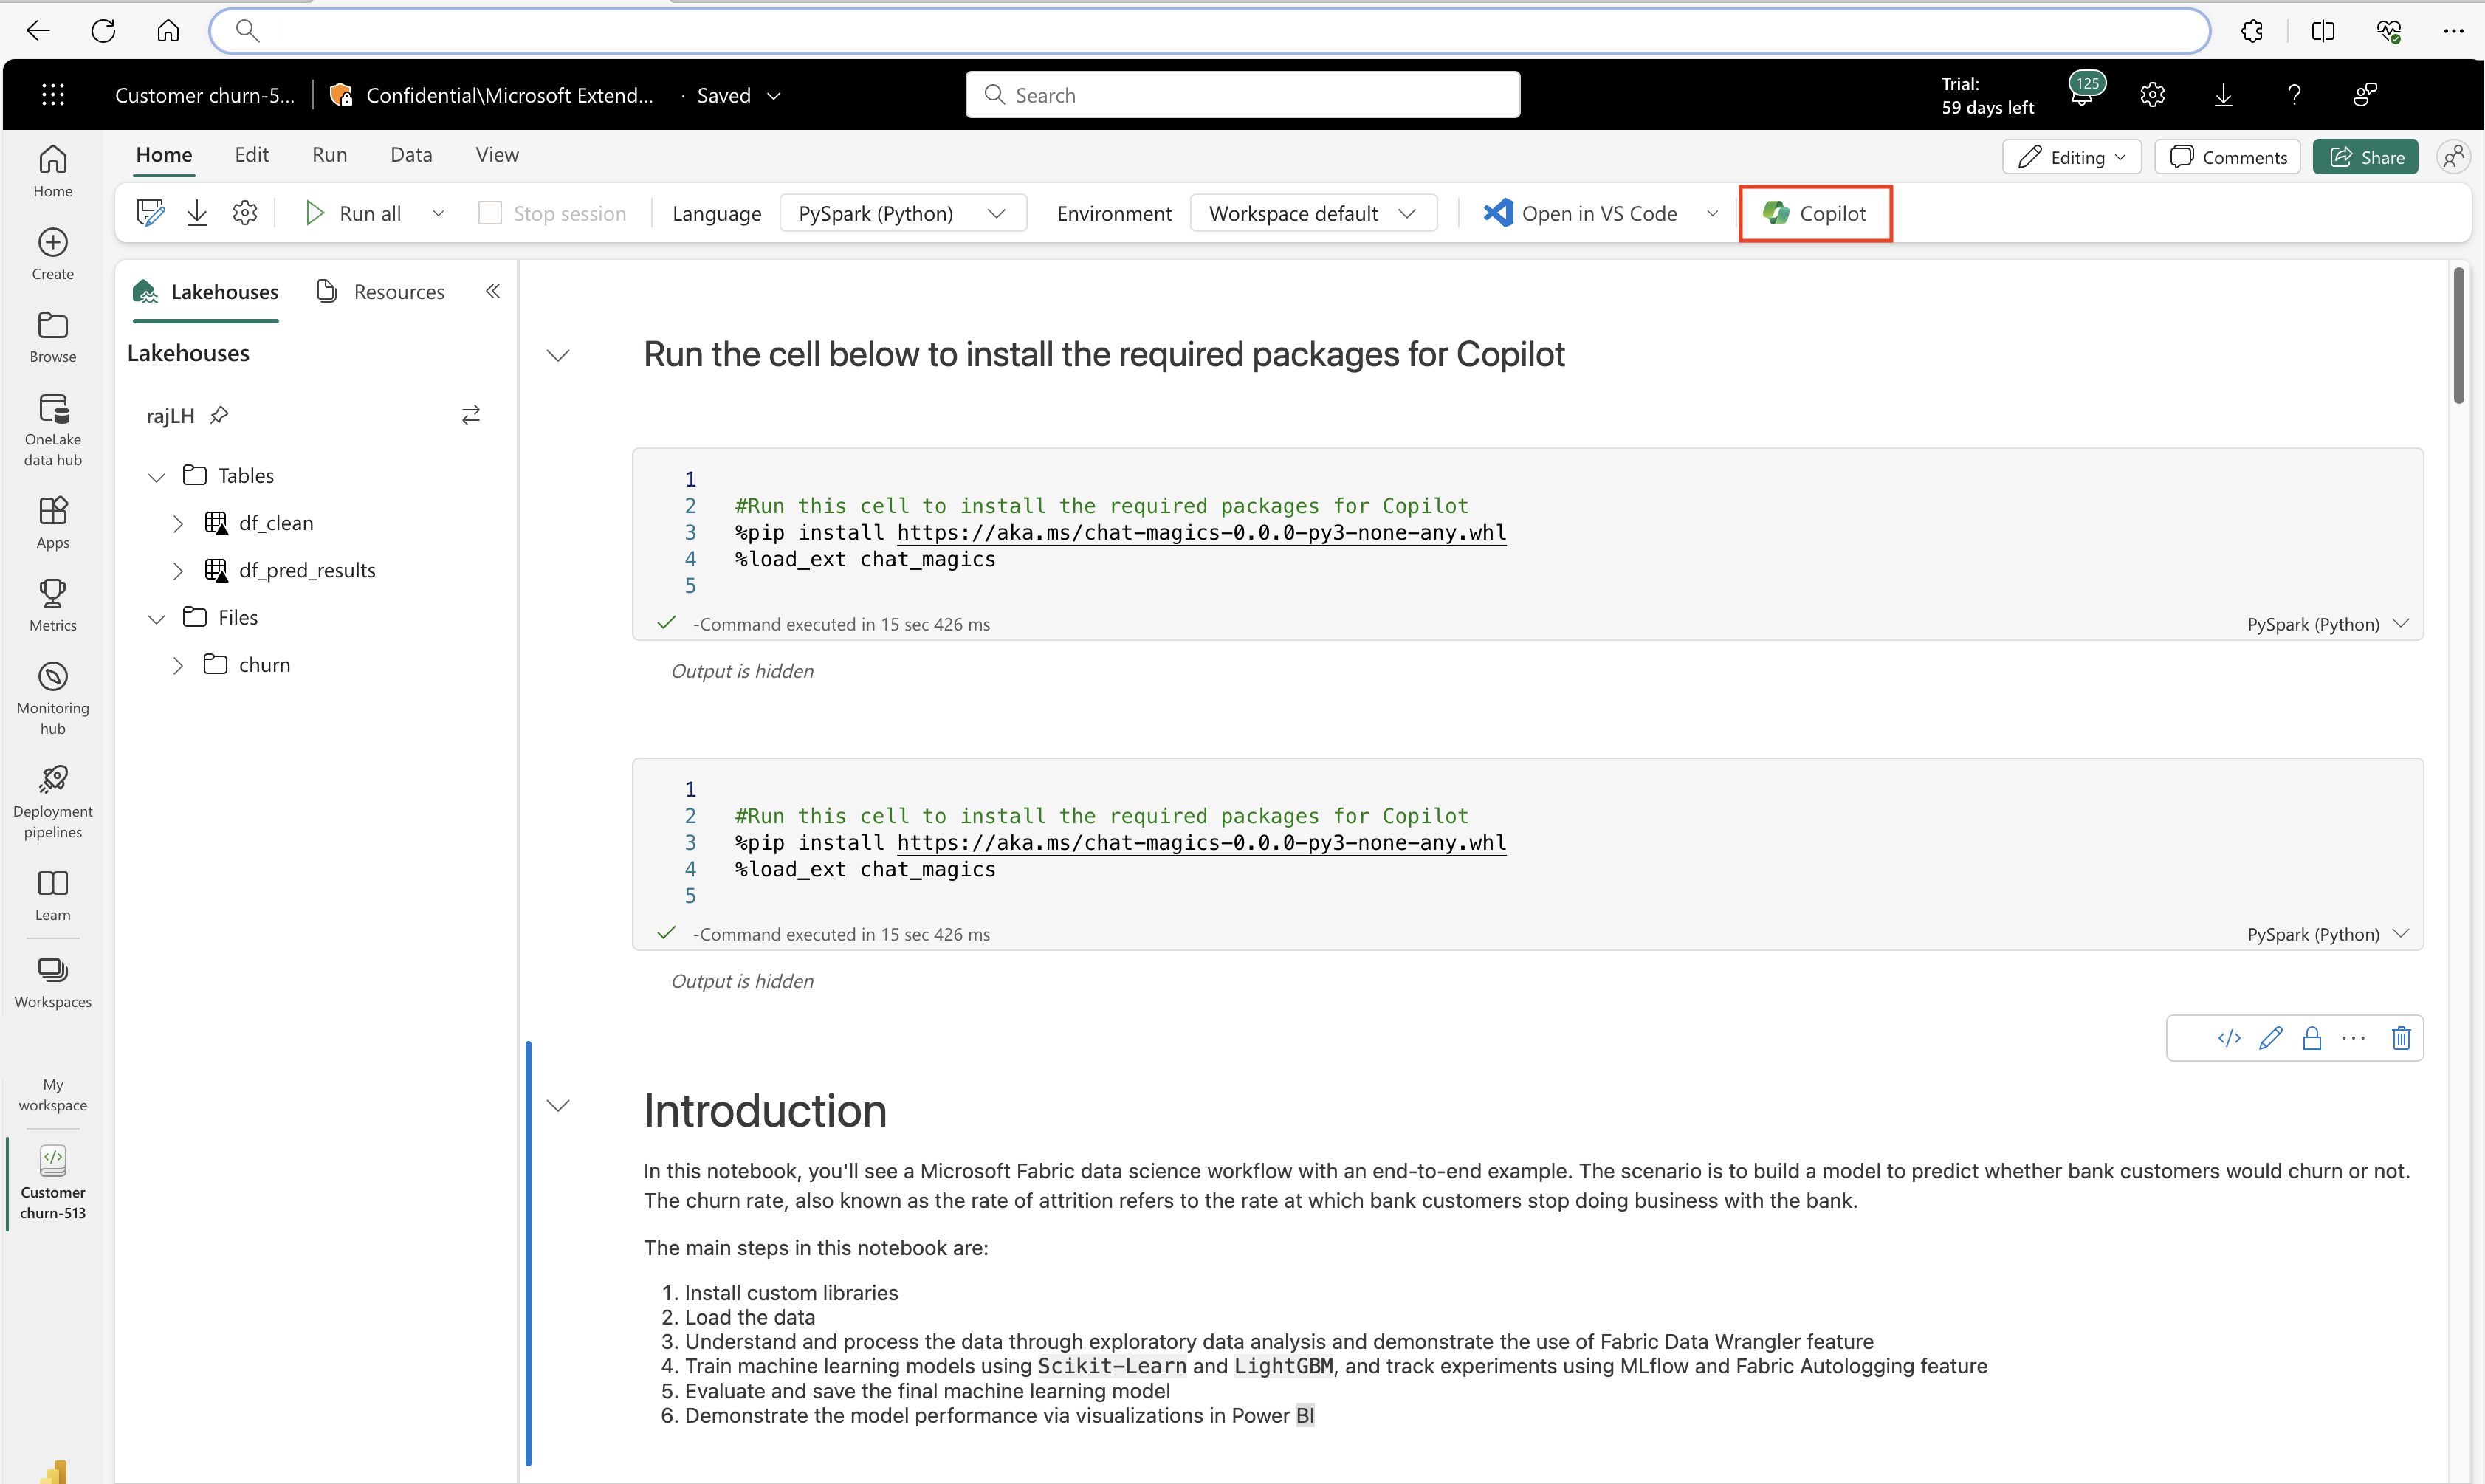Click the search input field
Screen dimensions: 2485x1484
click(1242, 95)
